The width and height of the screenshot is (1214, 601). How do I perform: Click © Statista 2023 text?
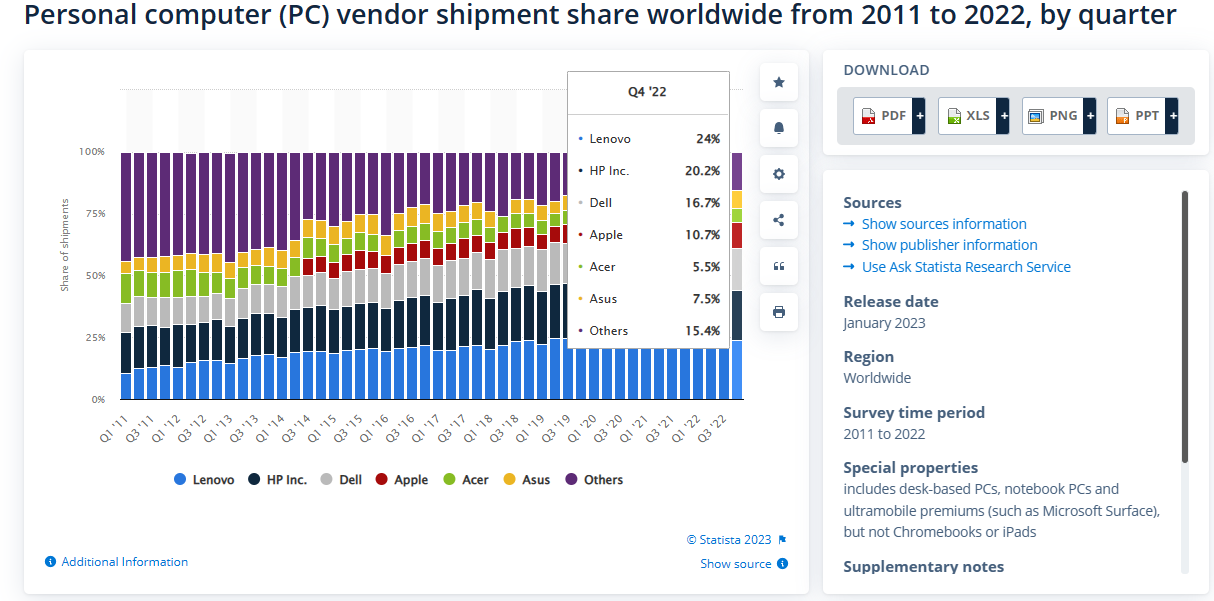point(729,540)
